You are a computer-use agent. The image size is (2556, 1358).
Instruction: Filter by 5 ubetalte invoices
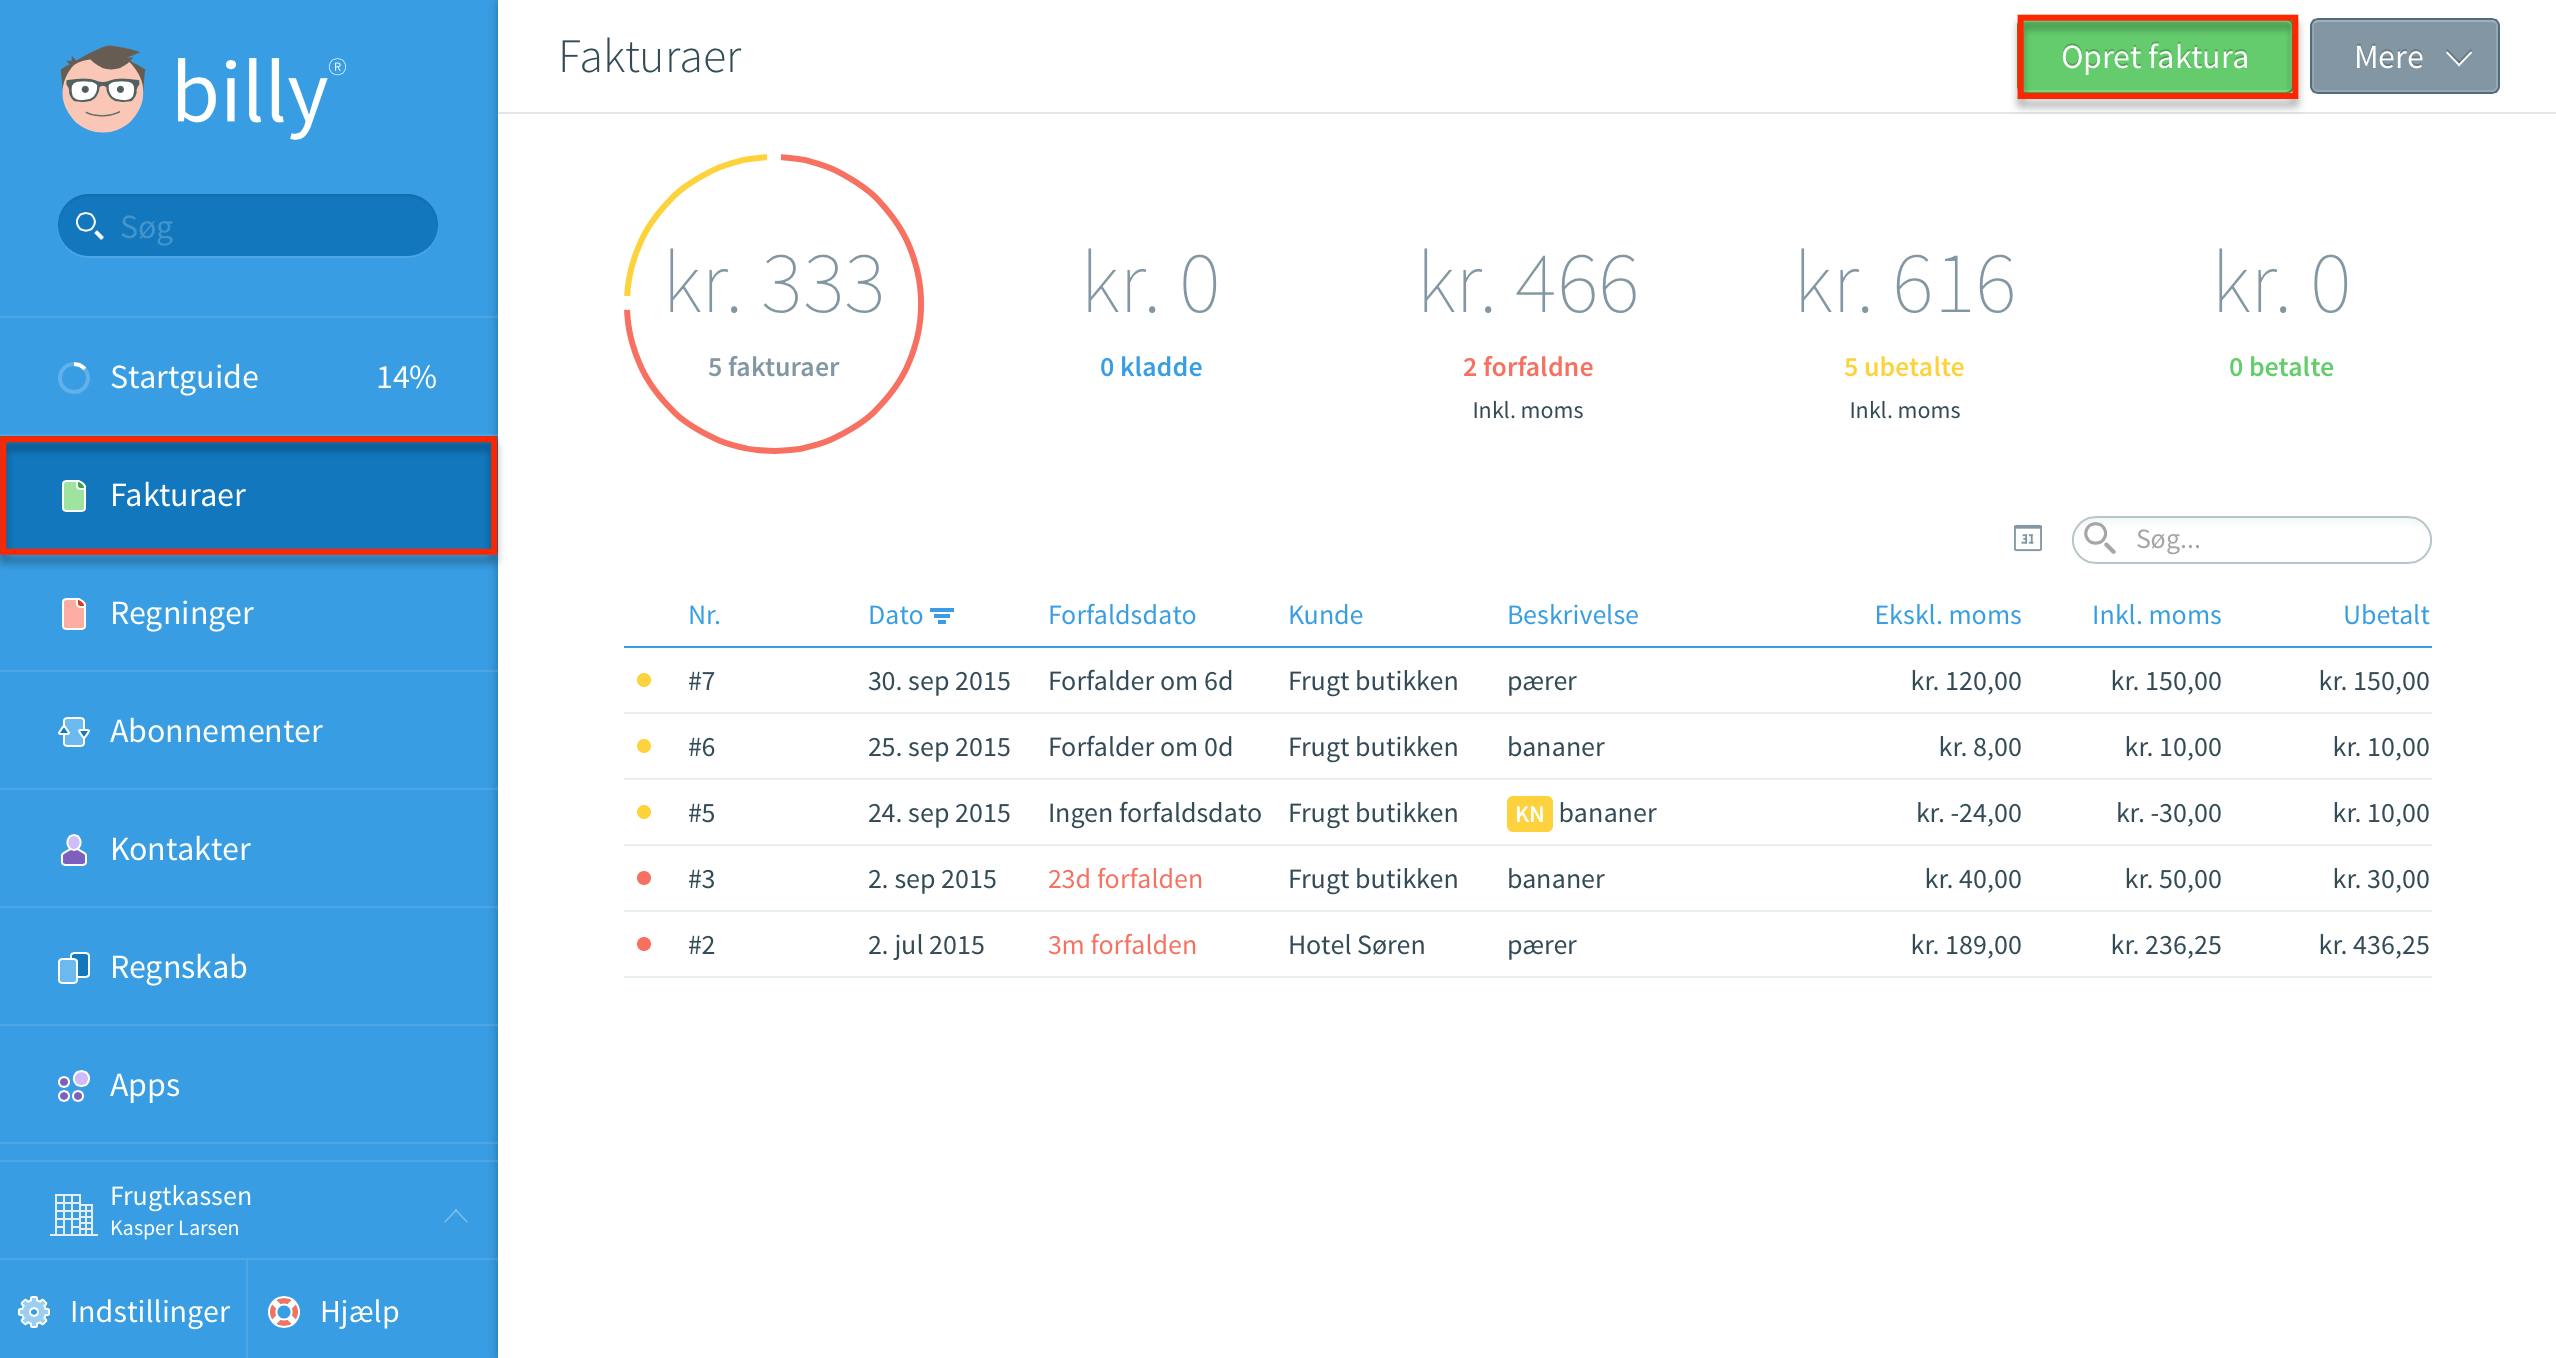pos(1904,367)
